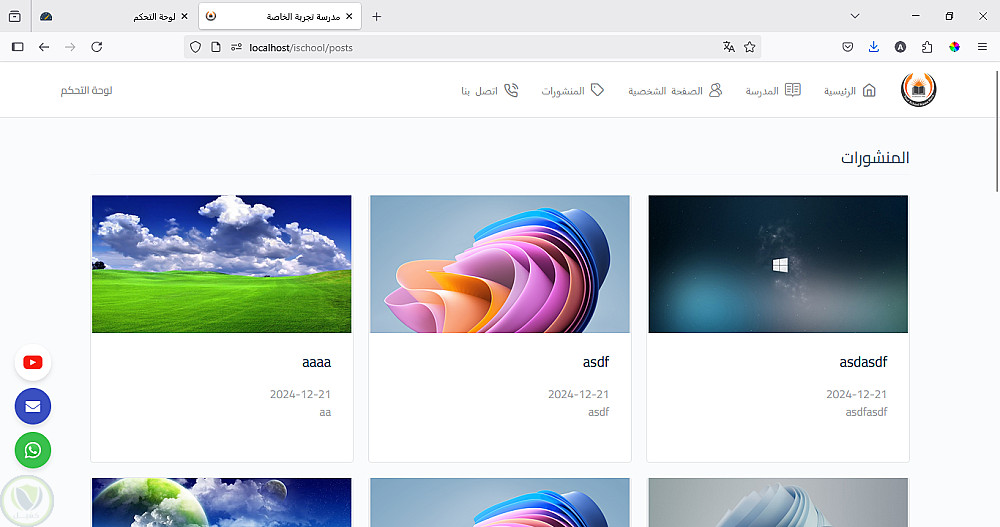Viewport: 1000px width, 527px height.
Task: Open a new tab with plus button
Action: (376, 17)
